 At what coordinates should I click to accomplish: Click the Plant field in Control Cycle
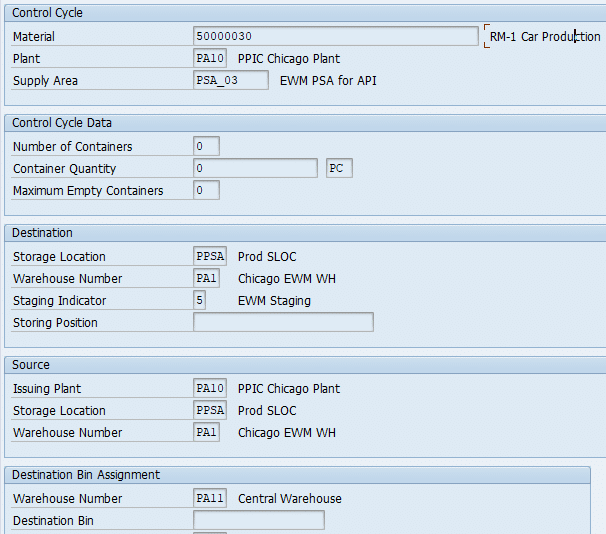(x=210, y=59)
